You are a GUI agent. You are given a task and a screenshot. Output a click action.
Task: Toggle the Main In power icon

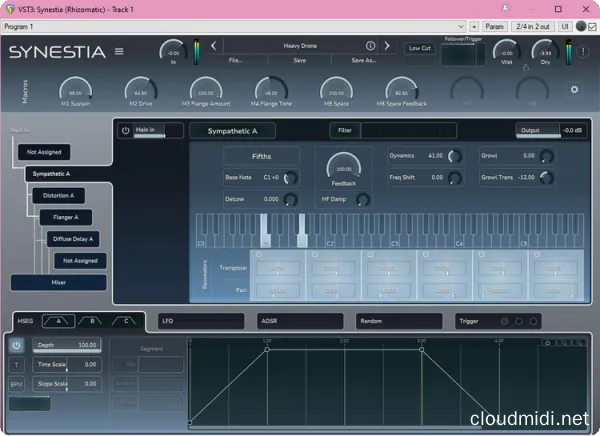click(126, 130)
